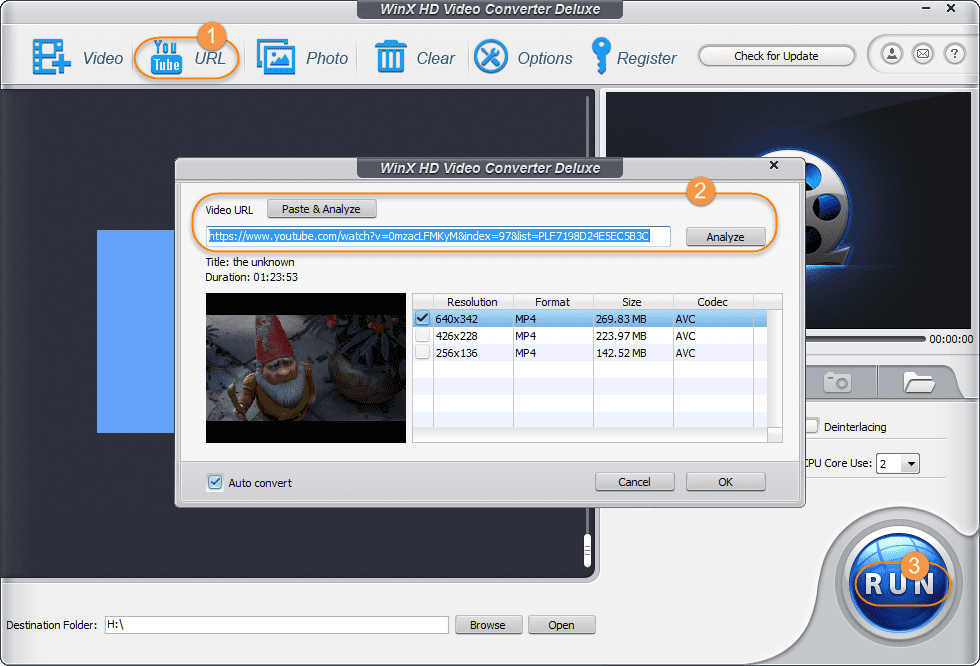Click the blue RUN button
The height and width of the screenshot is (666, 980).
click(899, 584)
